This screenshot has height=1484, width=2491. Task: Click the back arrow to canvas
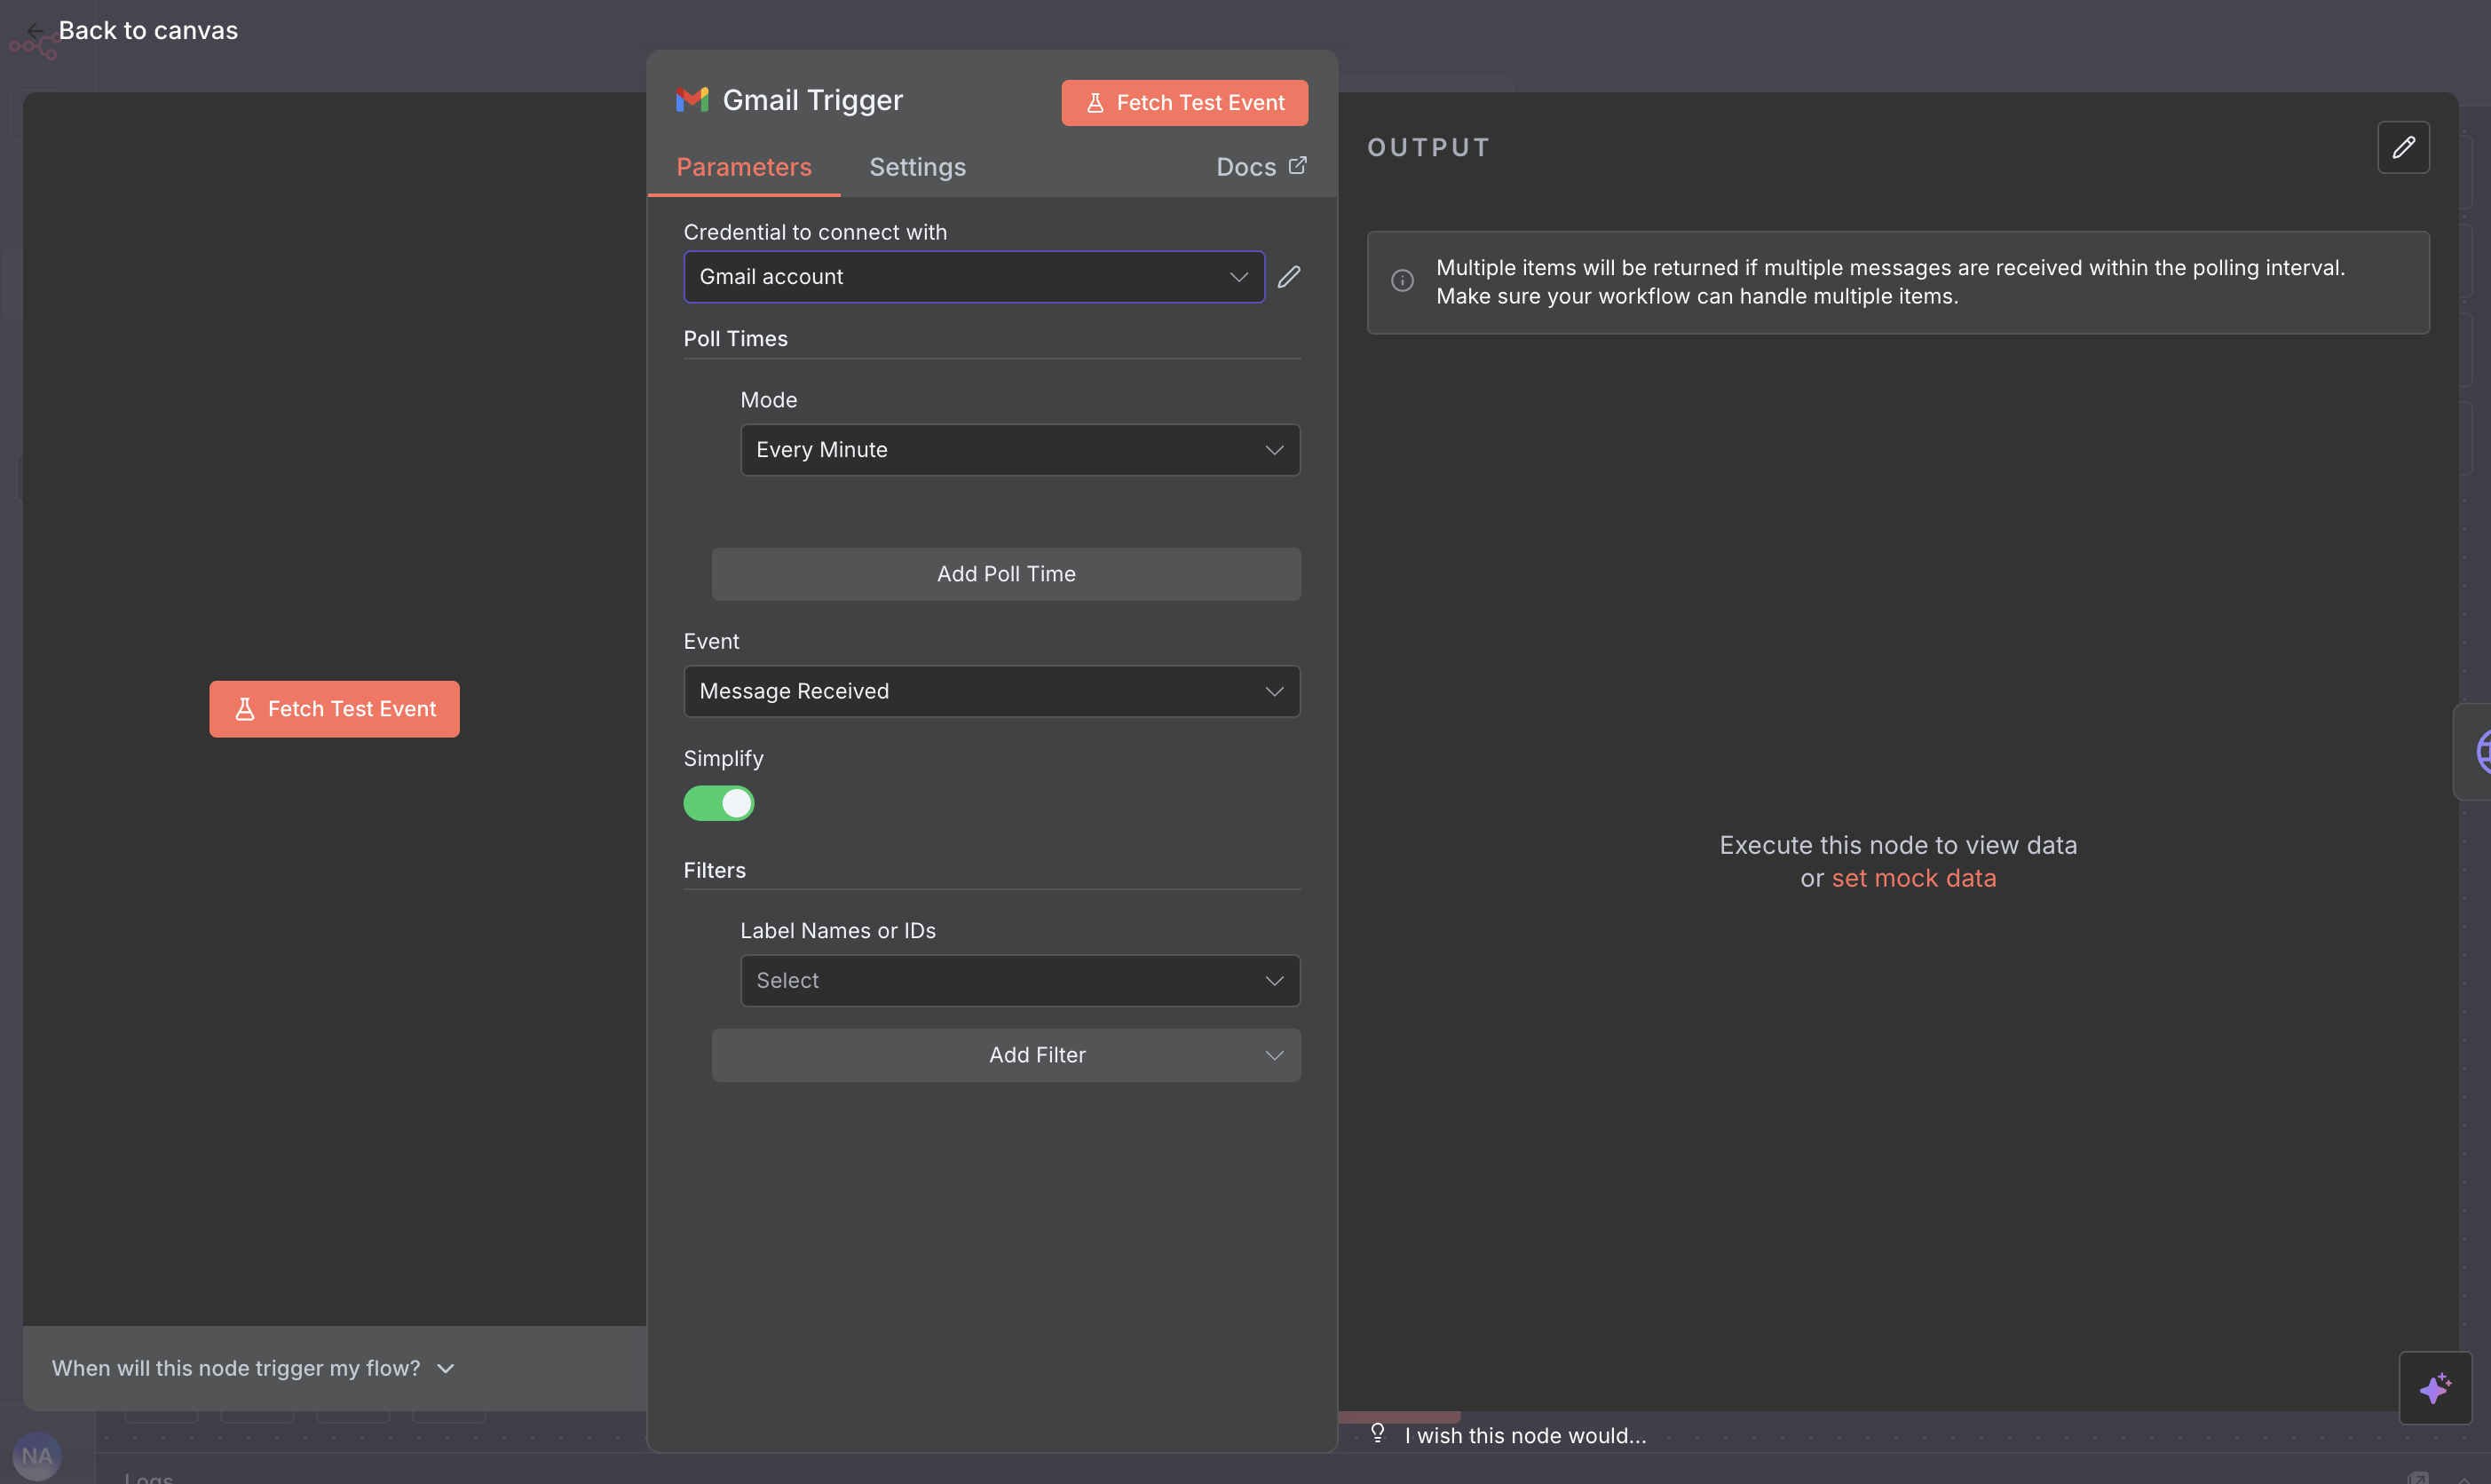[35, 31]
